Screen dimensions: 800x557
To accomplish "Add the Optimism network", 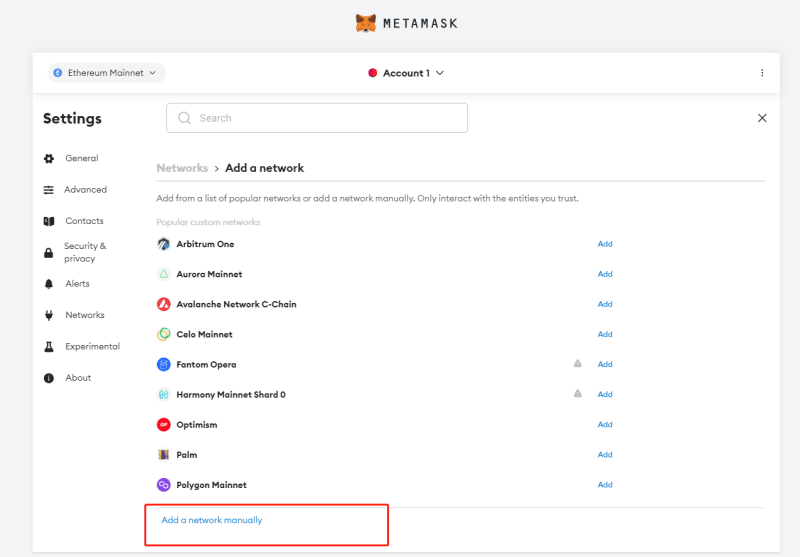I will [605, 424].
